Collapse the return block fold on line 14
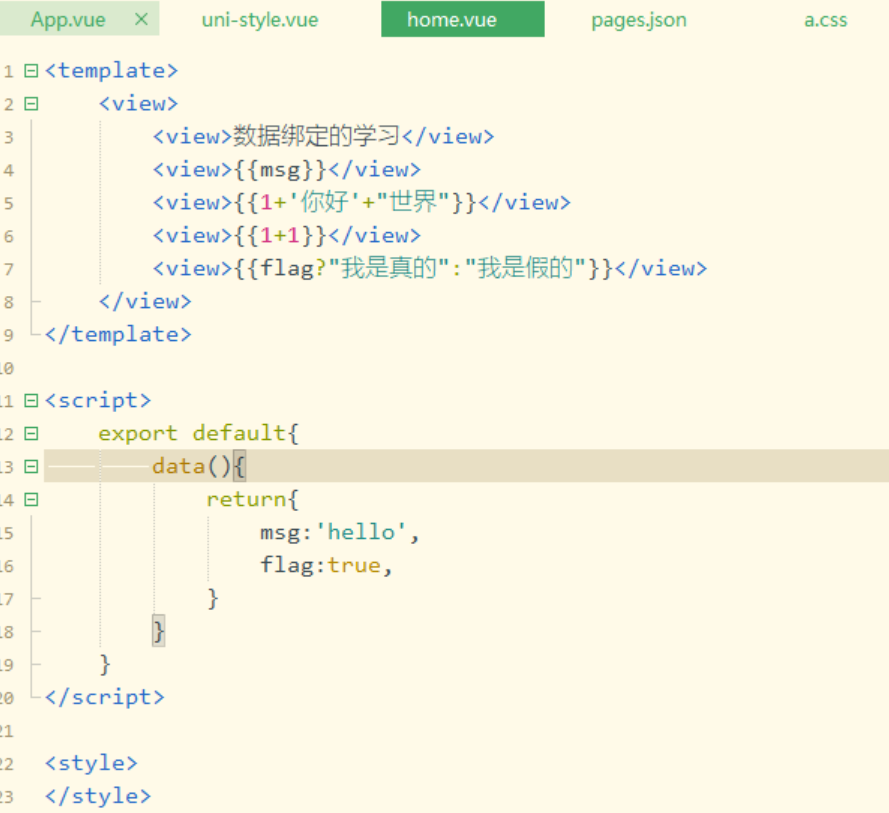889x813 pixels. point(31,499)
